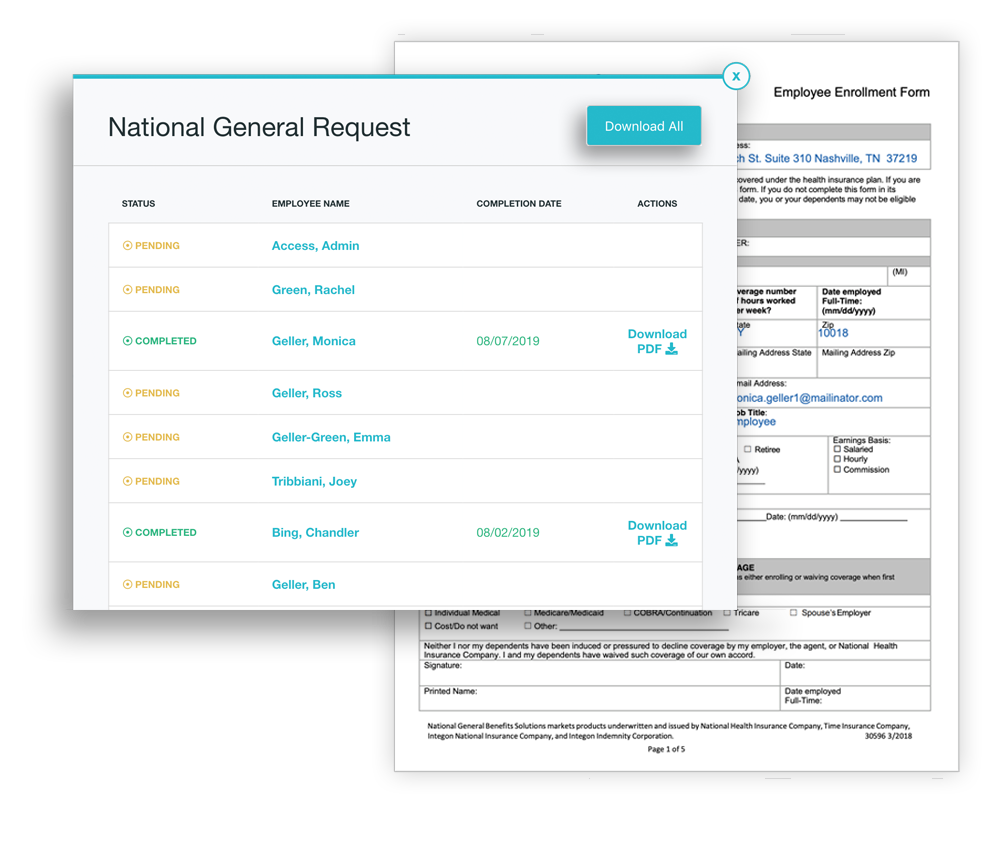This screenshot has height=864, width=1008.
Task: Open employee Geller, Ross
Action: point(307,393)
